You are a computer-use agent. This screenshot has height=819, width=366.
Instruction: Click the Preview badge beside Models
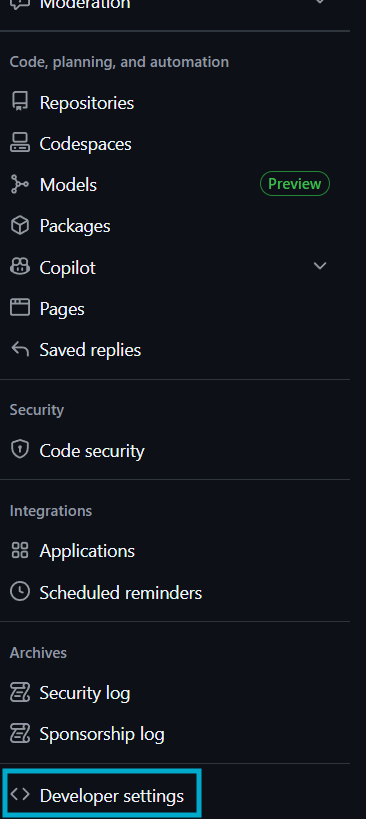click(x=294, y=184)
